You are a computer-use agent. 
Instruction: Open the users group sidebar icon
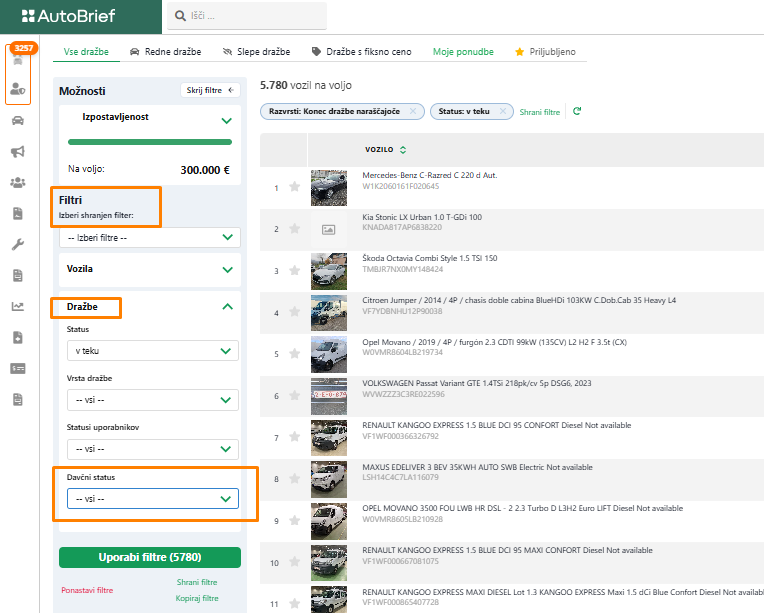tap(18, 182)
